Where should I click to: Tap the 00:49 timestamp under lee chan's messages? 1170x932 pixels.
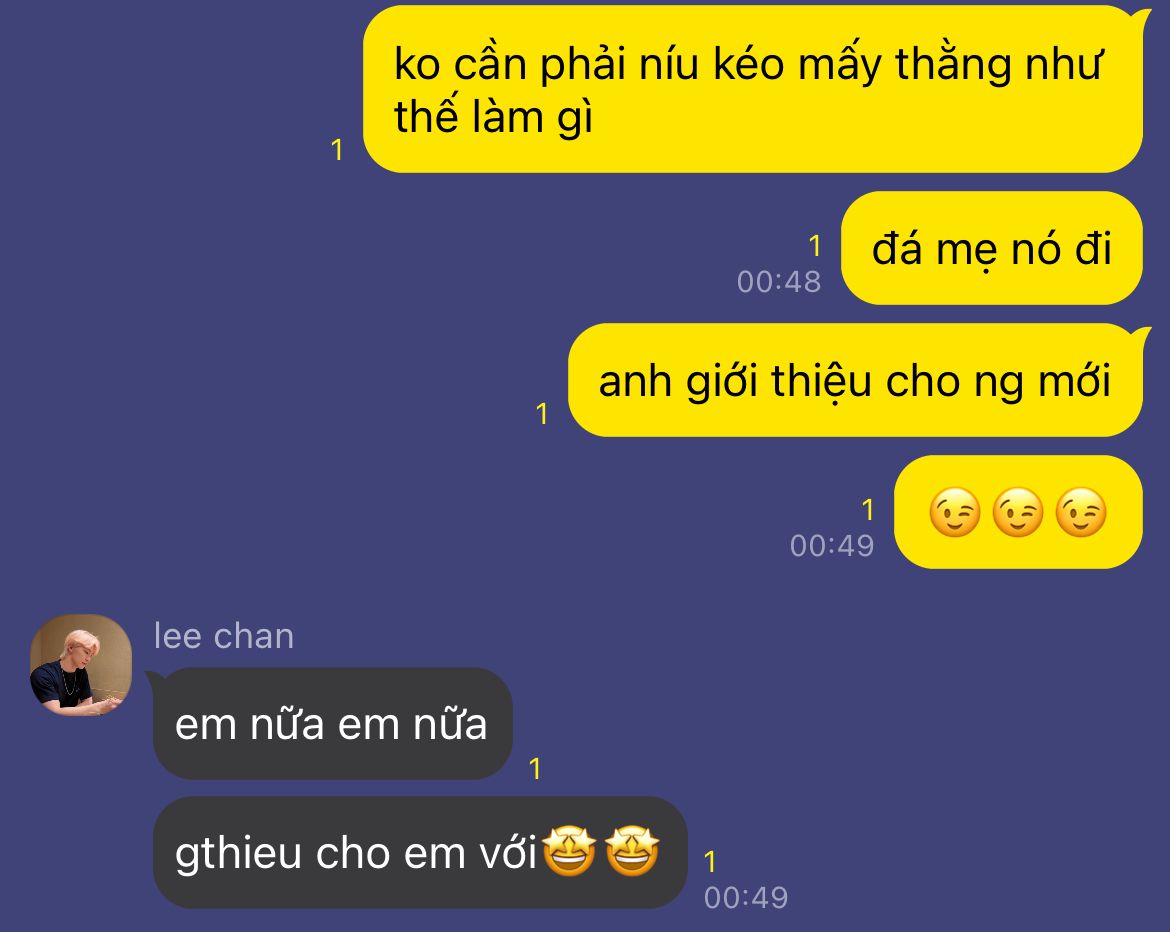746,898
